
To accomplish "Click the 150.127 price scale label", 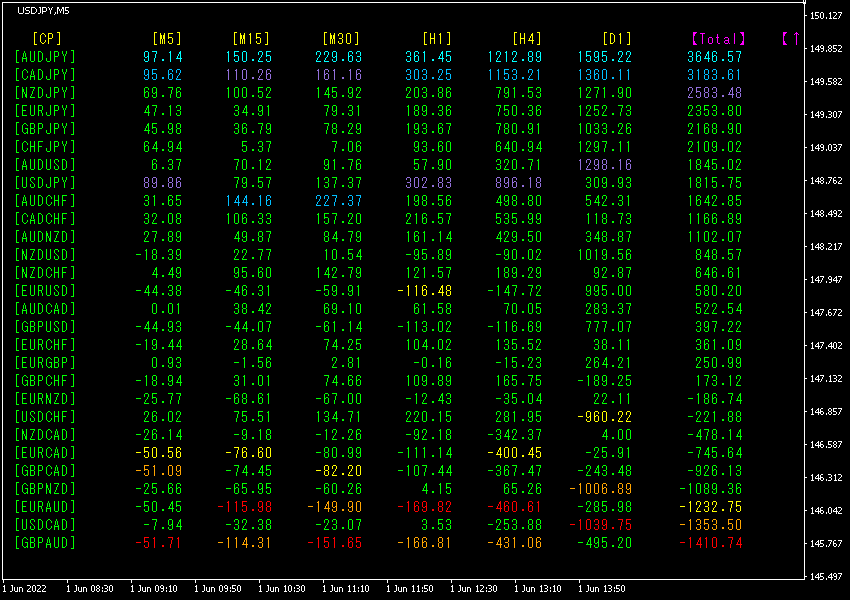I will click(x=826, y=16).
